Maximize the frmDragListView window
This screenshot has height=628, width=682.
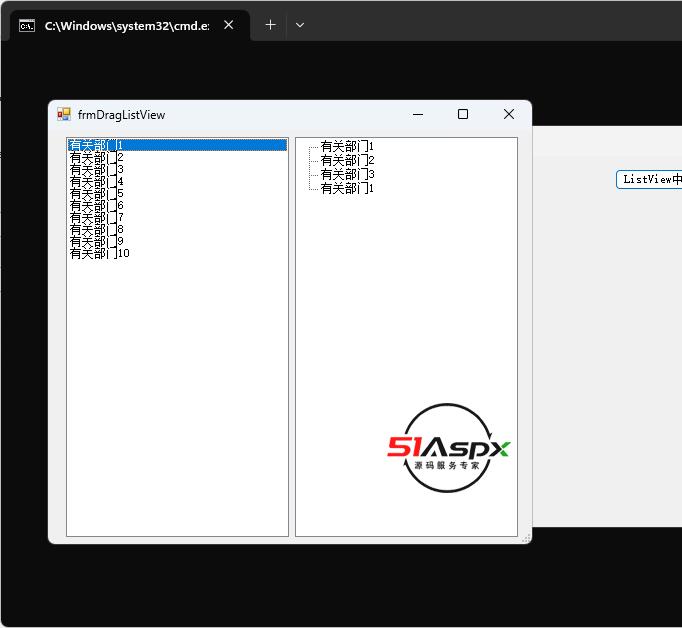point(463,115)
